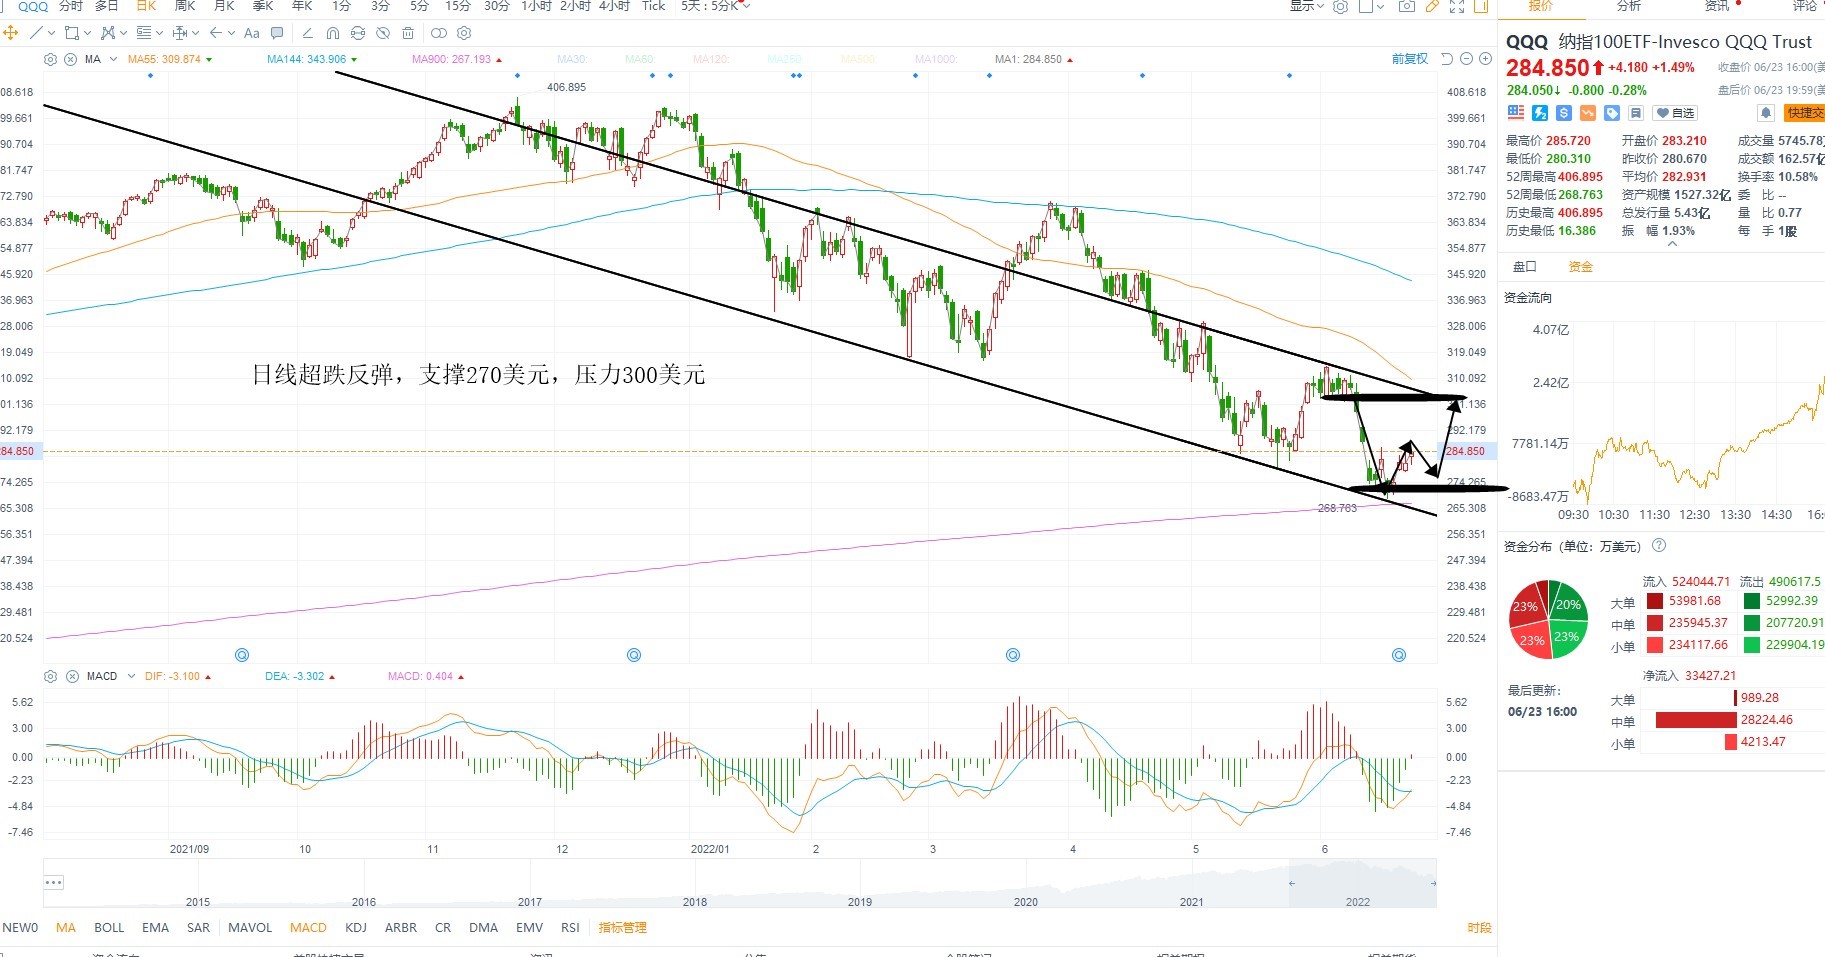Open the 5天:5分K period dropdown

[715, 6]
